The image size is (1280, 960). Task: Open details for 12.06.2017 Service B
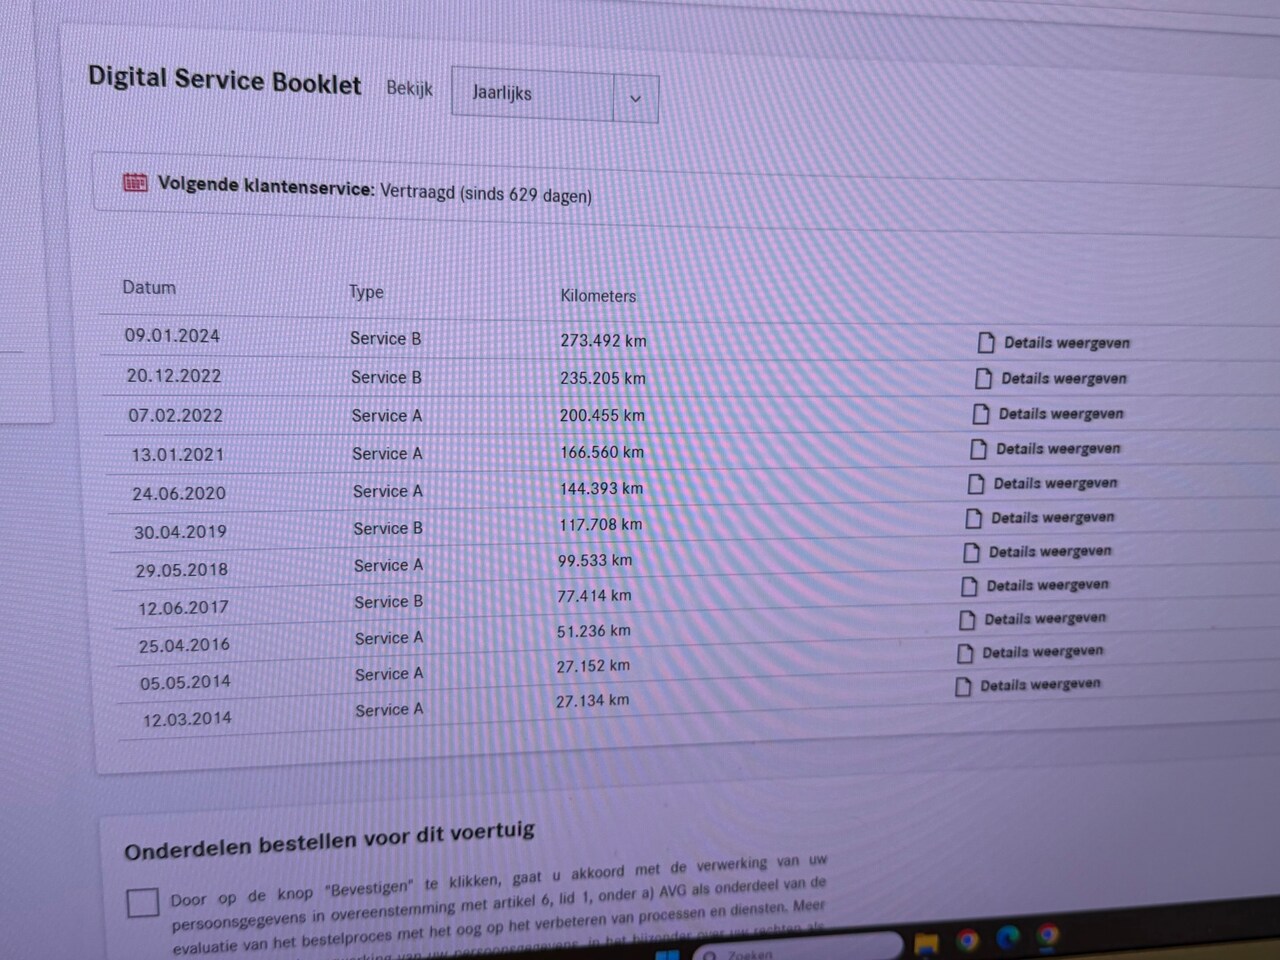click(x=1048, y=585)
